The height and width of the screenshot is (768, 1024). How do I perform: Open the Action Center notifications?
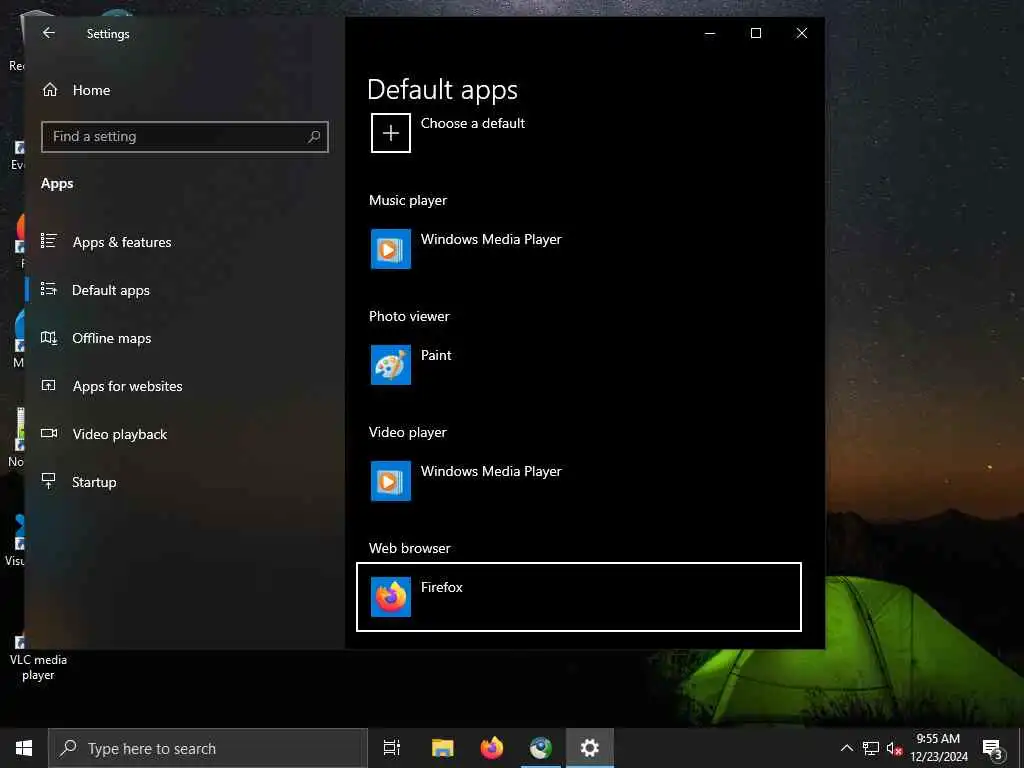tap(993, 748)
